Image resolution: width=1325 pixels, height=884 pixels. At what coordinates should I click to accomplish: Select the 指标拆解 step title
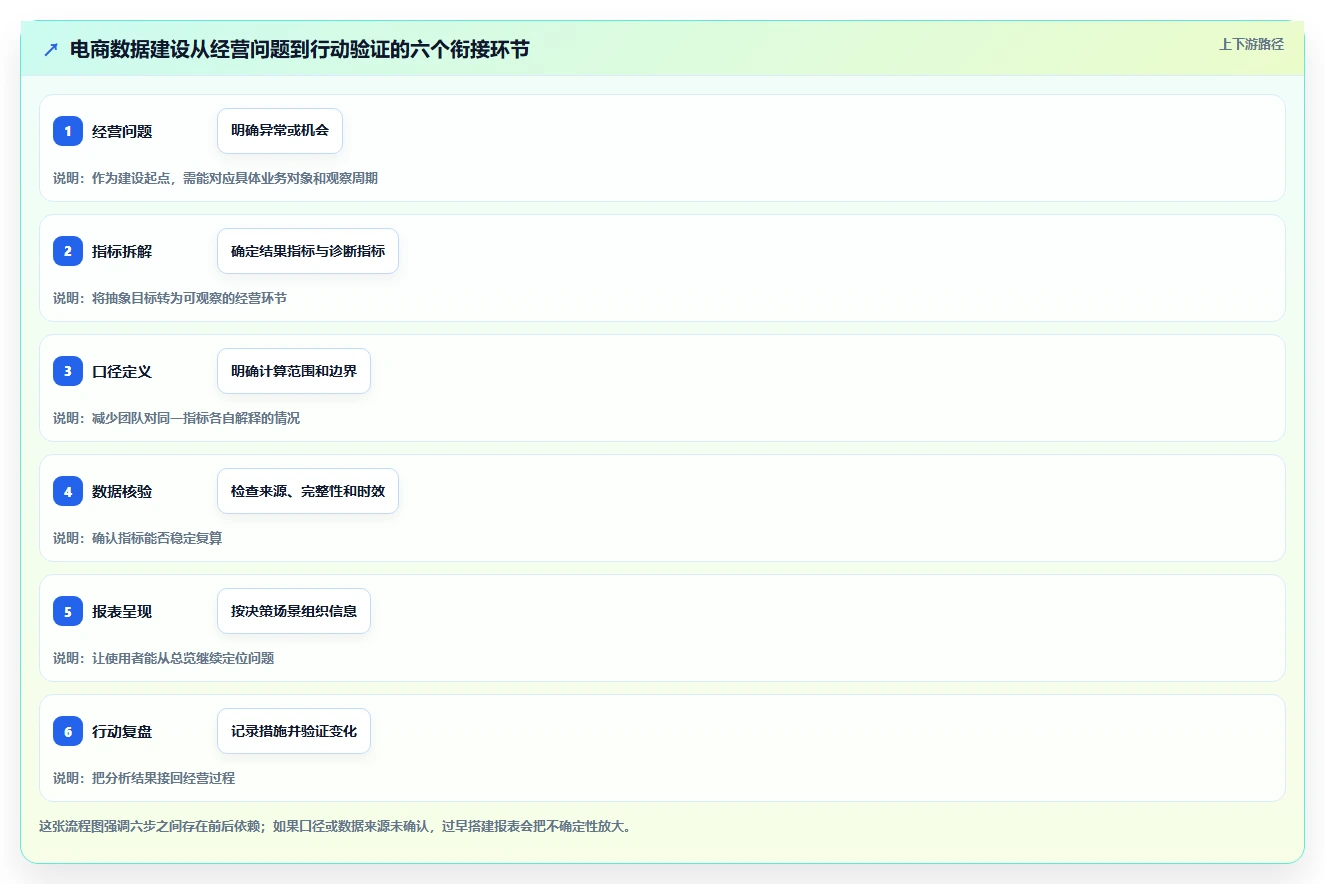[x=122, y=251]
